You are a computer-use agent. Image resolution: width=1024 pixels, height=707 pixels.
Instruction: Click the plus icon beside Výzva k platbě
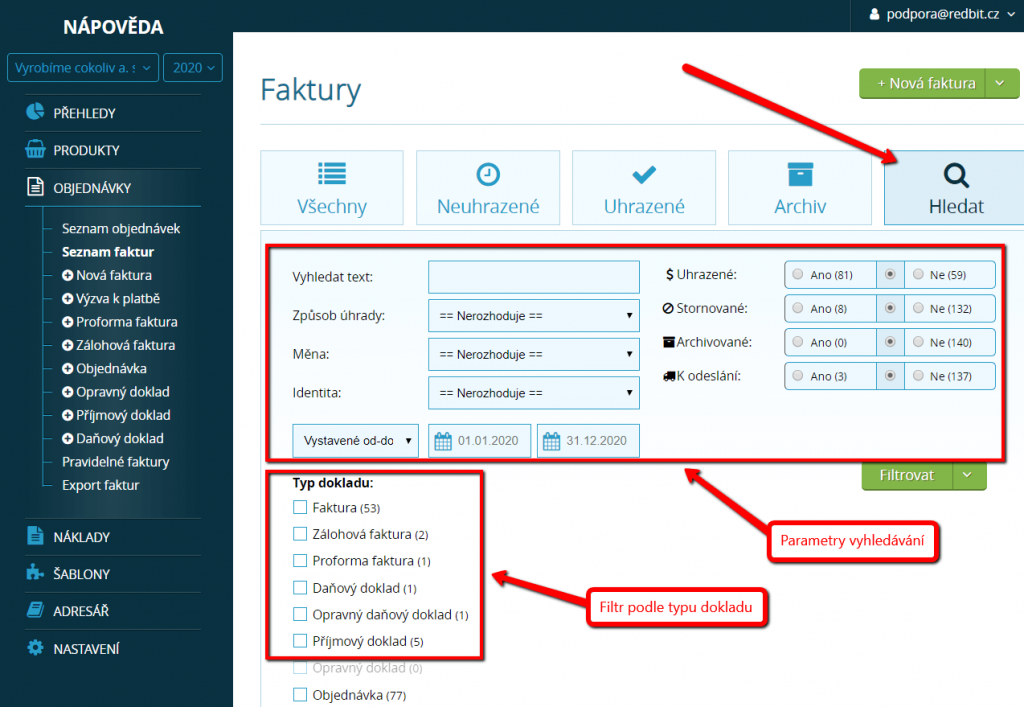coord(67,299)
